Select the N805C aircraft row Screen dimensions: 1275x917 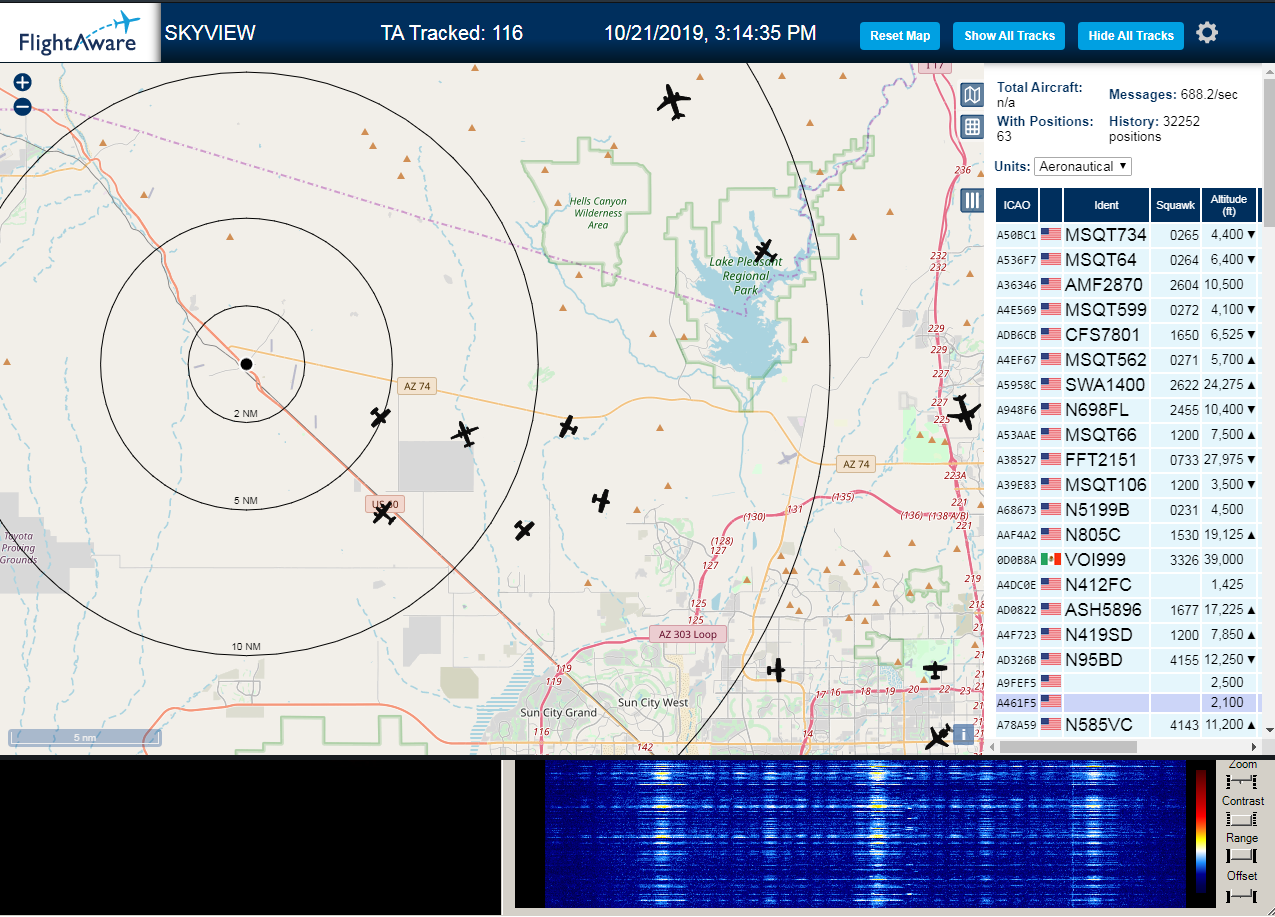point(1128,535)
